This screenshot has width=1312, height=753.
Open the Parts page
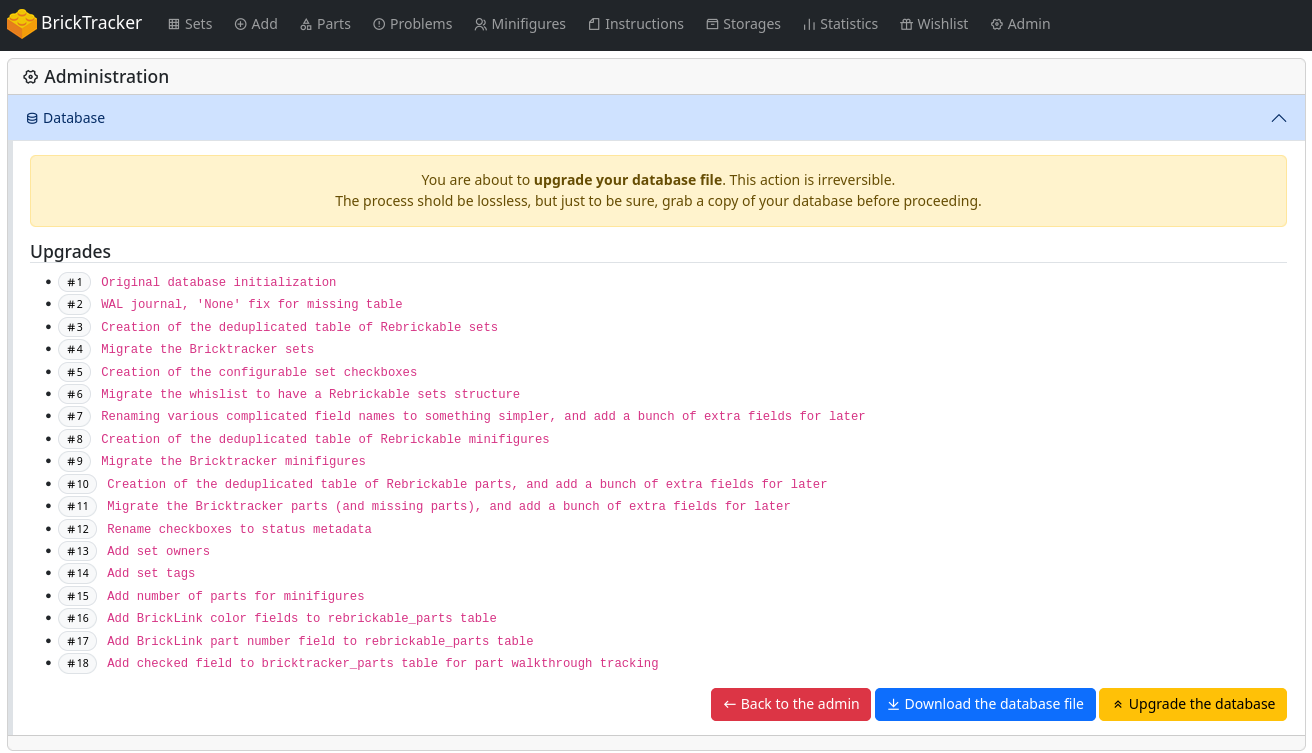(x=325, y=24)
